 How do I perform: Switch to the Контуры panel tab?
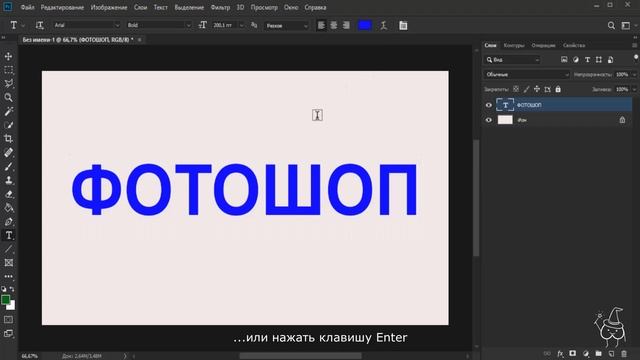[x=513, y=45]
